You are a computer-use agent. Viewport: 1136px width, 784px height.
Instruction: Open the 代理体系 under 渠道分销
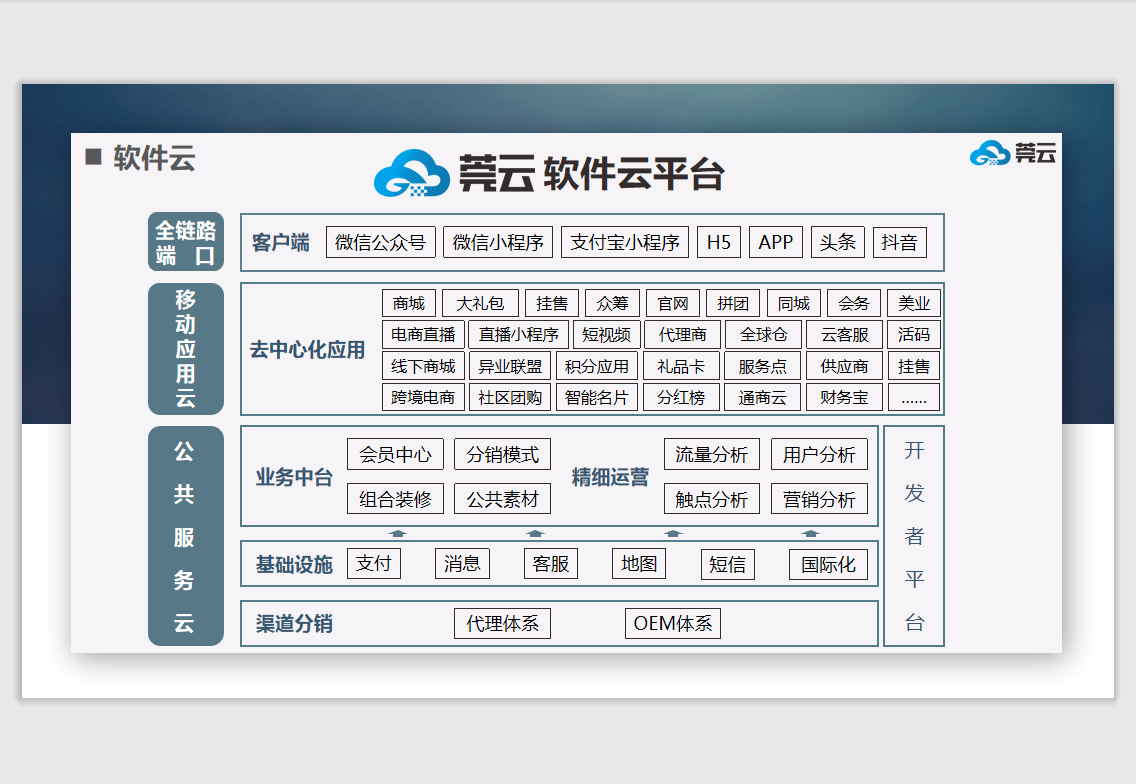(502, 623)
